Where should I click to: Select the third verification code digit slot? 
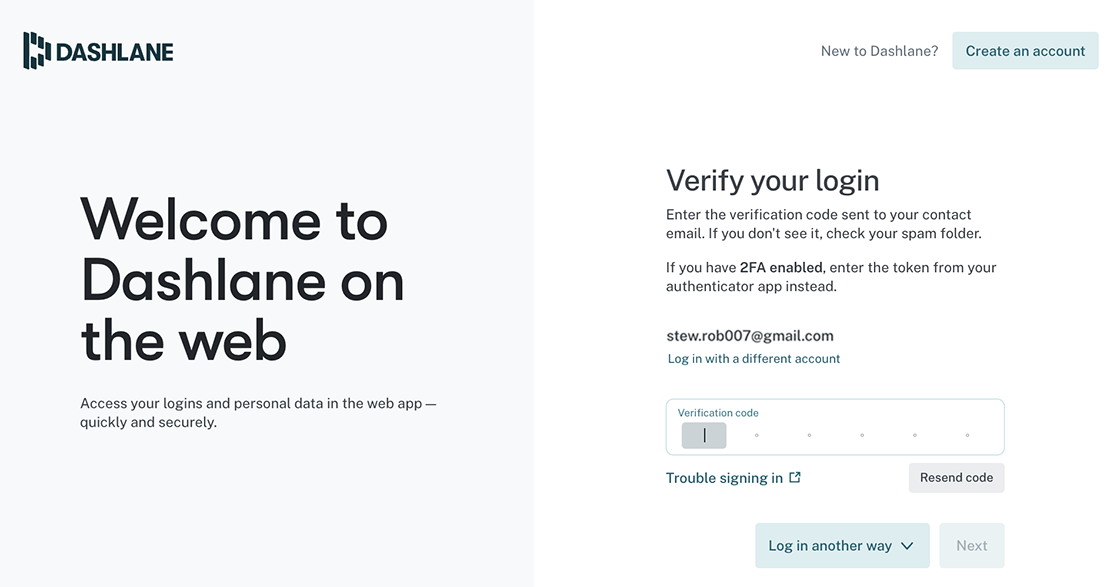click(809, 435)
